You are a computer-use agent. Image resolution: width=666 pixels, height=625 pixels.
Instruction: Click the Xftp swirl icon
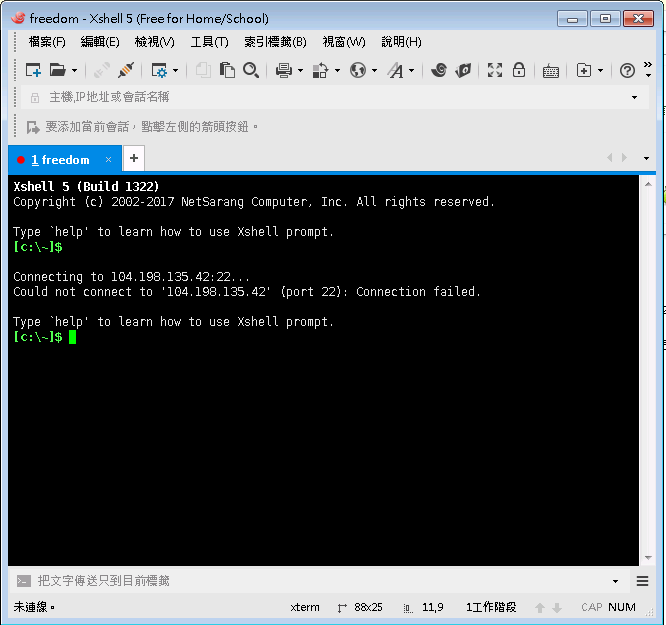[x=463, y=70]
